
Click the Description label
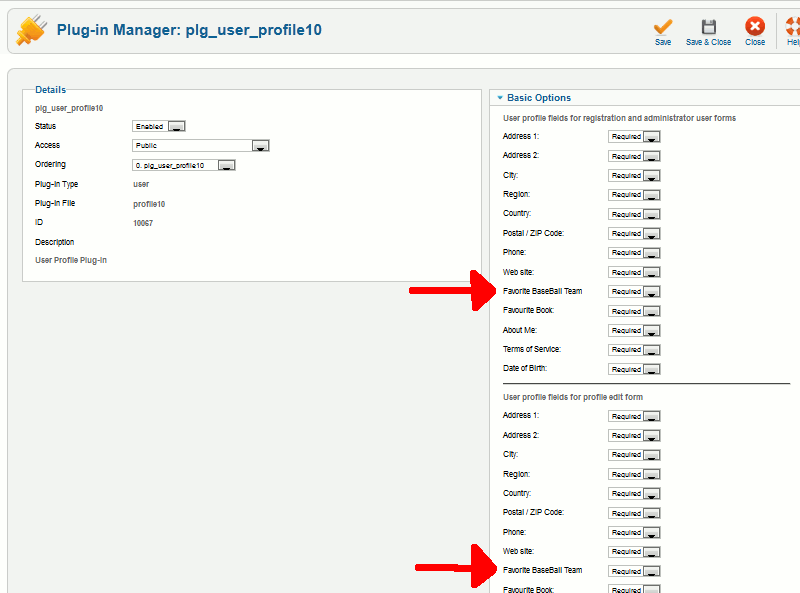[x=55, y=242]
